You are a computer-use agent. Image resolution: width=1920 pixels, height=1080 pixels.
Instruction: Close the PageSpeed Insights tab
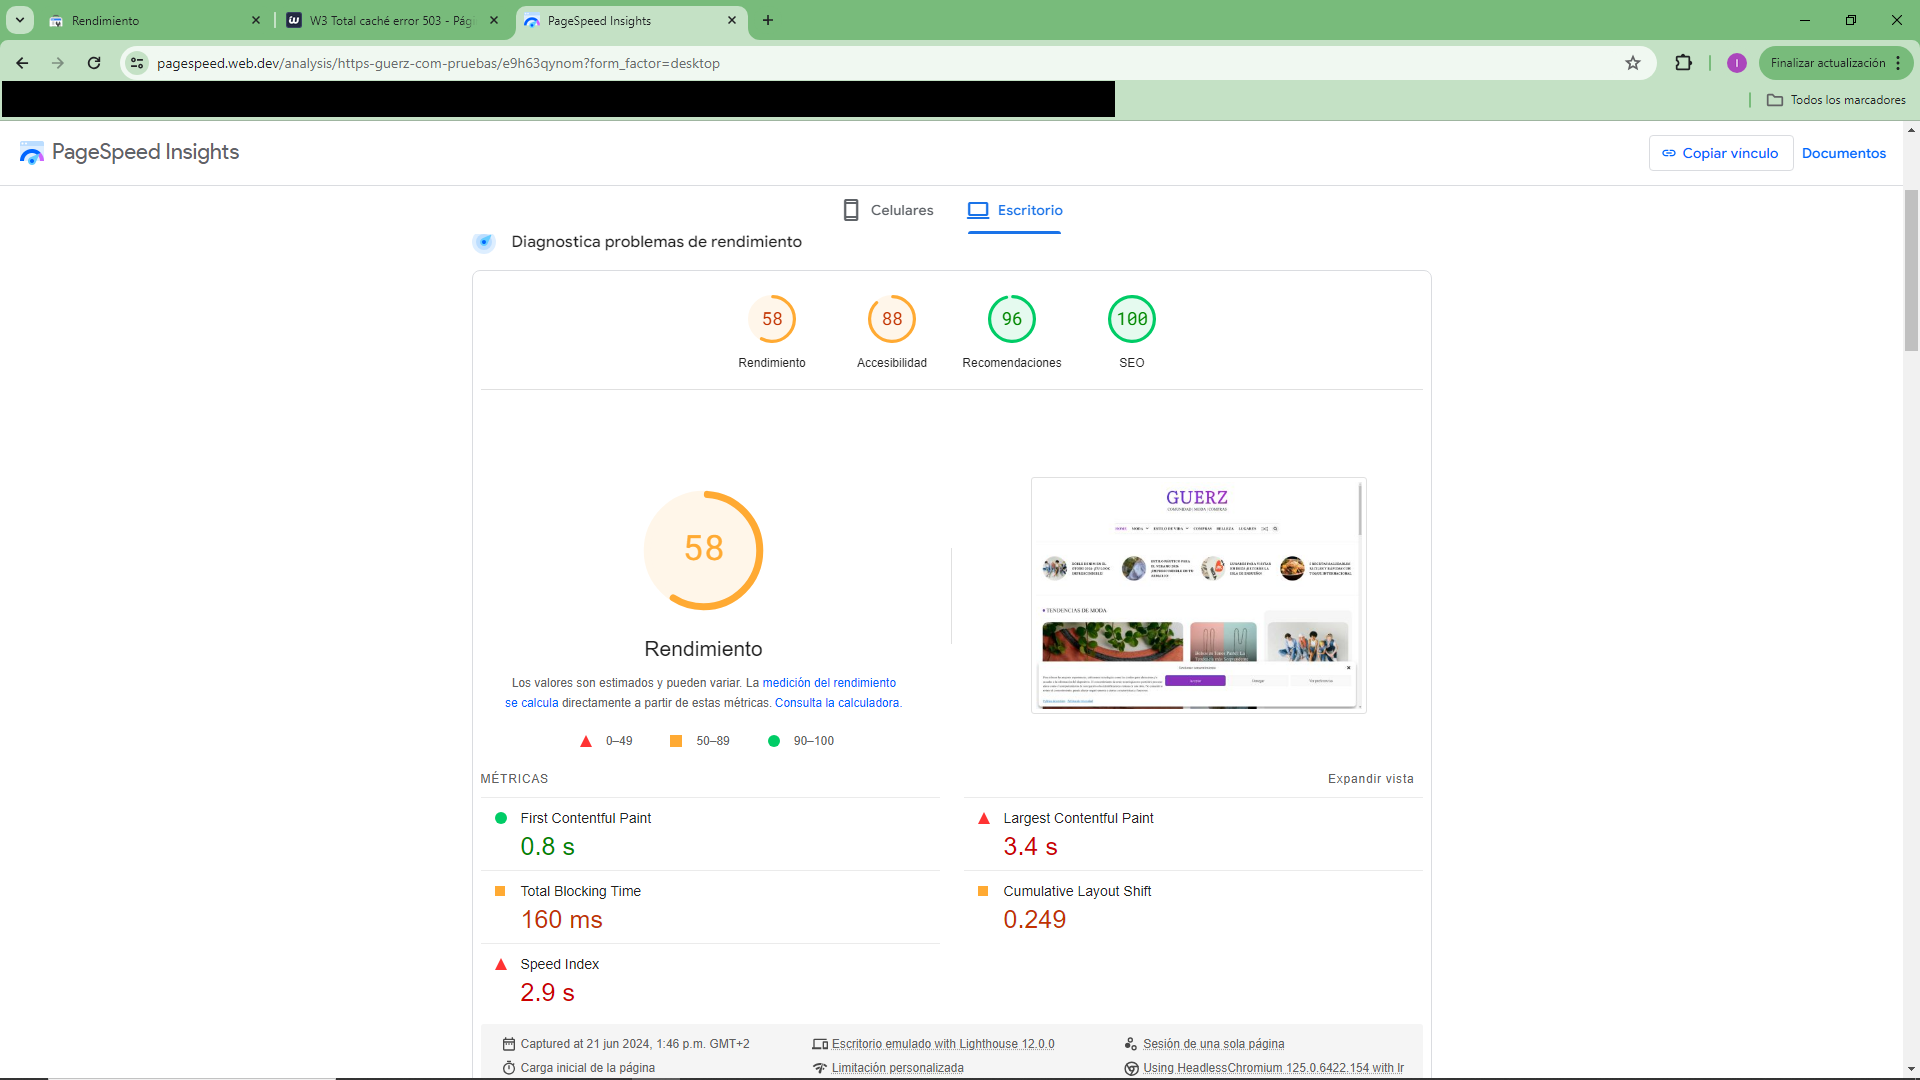tap(732, 20)
